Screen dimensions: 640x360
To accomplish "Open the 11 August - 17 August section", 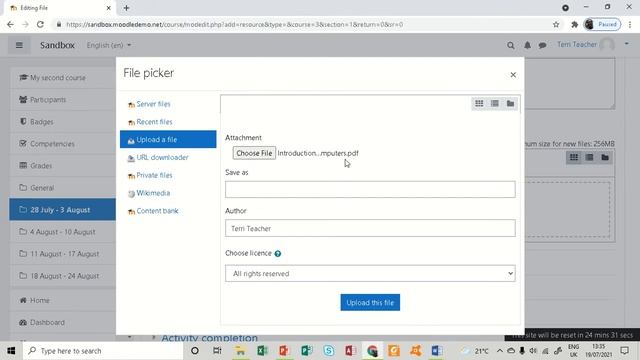I will click(x=63, y=254).
